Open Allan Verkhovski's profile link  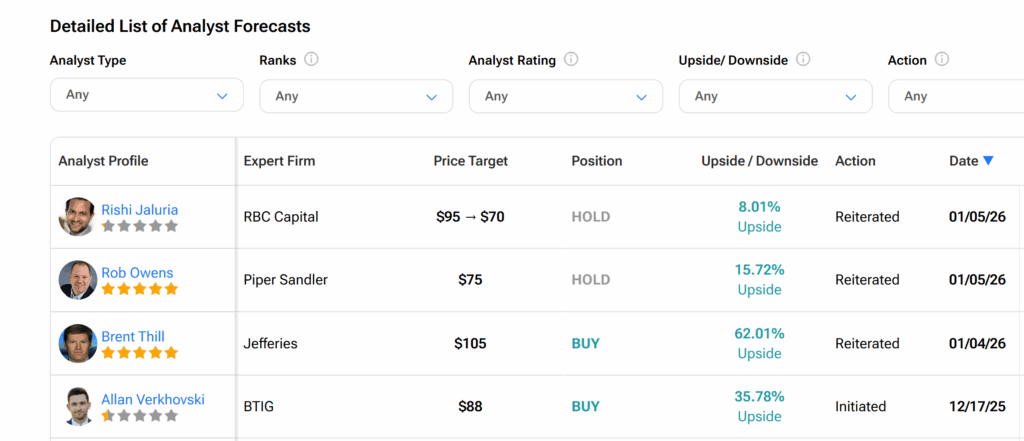tap(153, 399)
